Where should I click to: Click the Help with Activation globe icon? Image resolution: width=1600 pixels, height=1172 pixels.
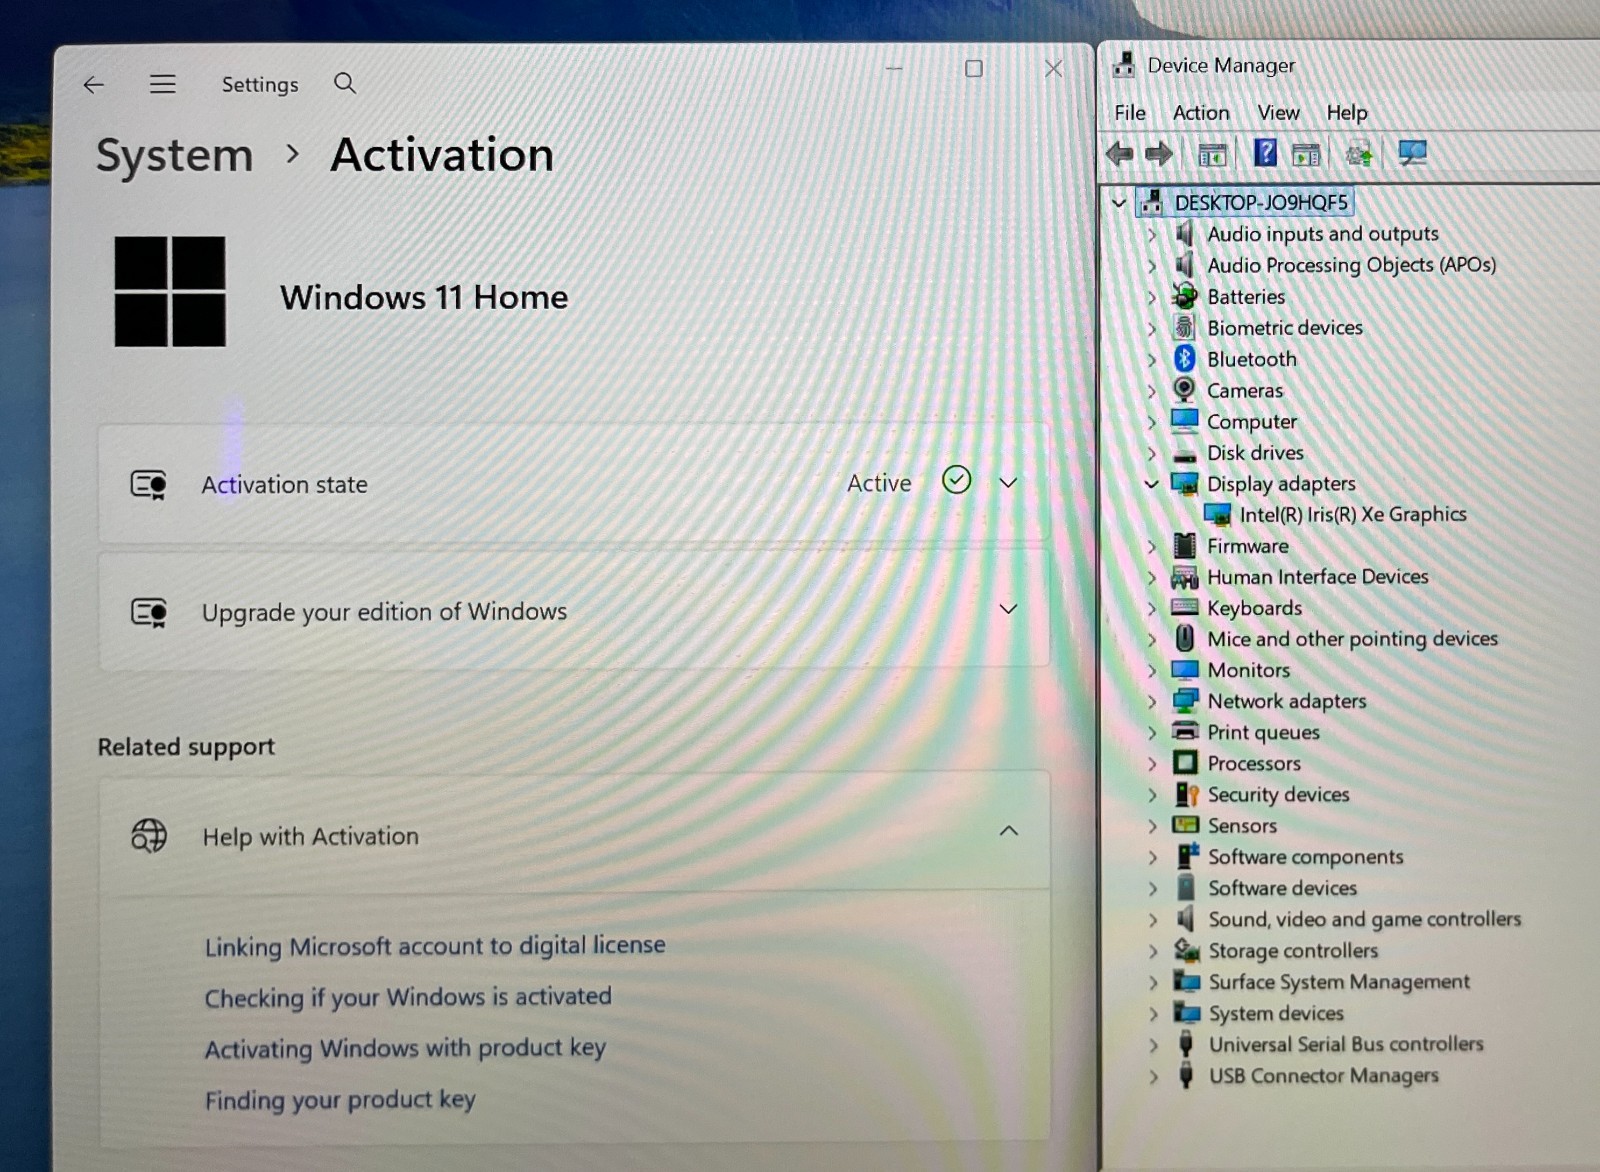tap(149, 835)
